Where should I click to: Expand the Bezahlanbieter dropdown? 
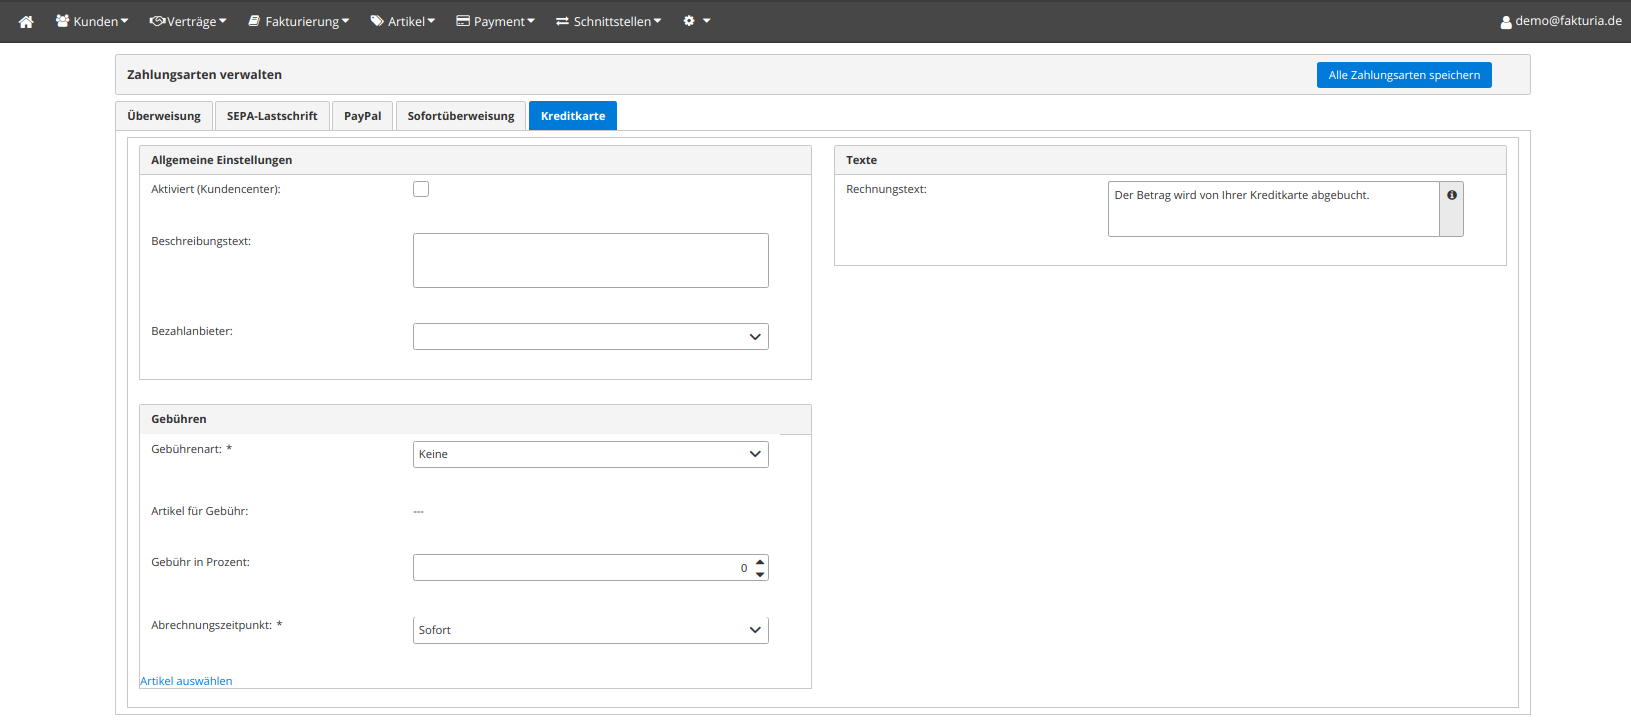590,337
